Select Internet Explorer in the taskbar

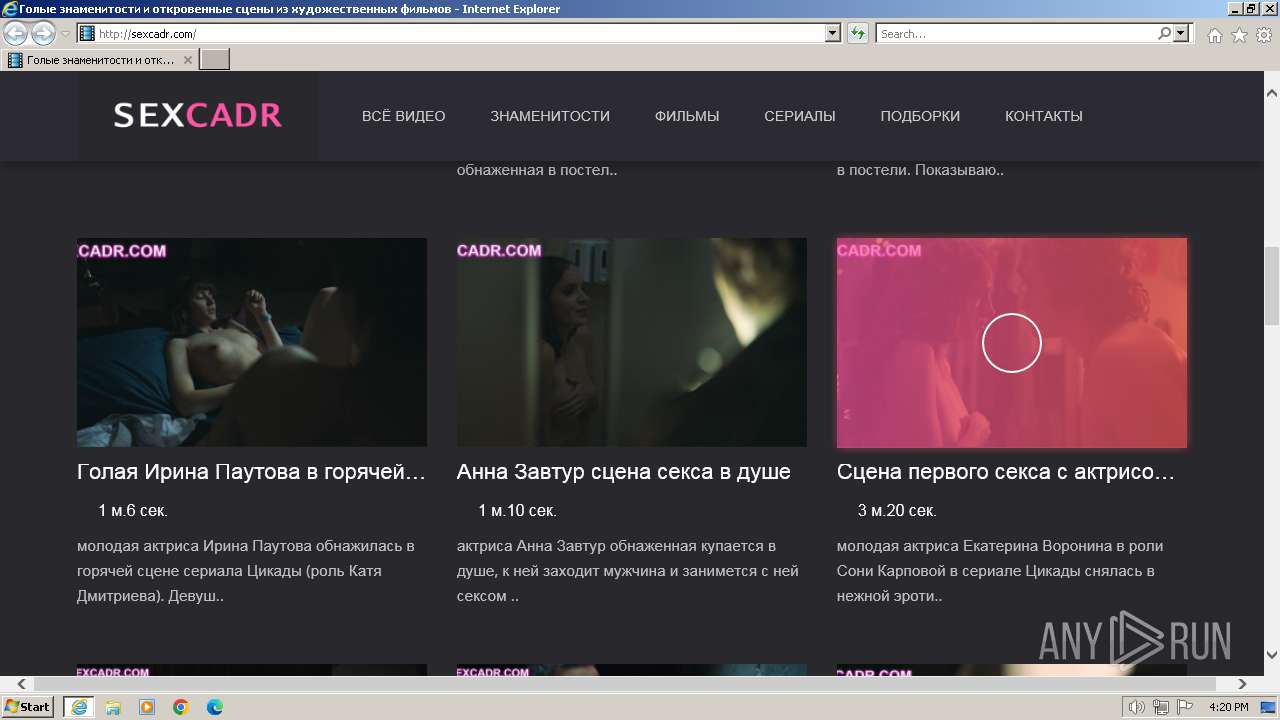click(x=78, y=707)
